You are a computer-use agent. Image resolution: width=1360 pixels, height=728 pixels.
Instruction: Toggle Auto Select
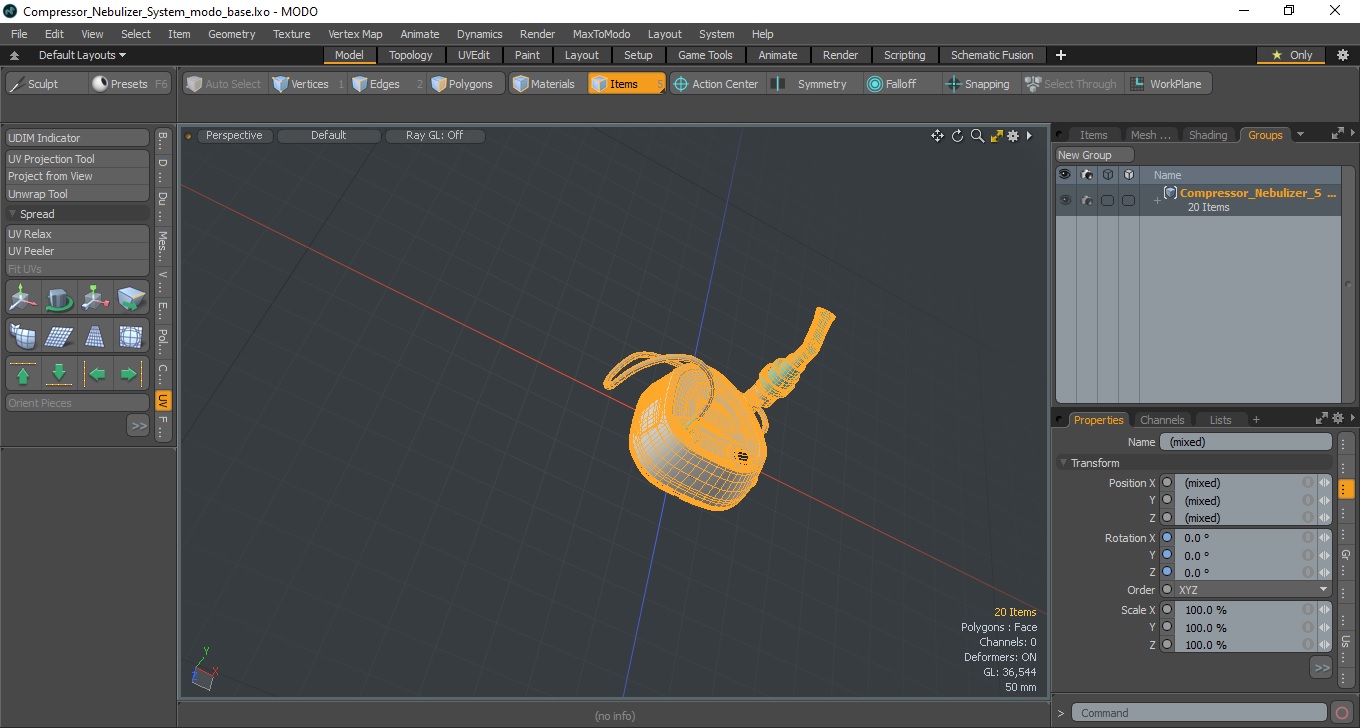[223, 84]
